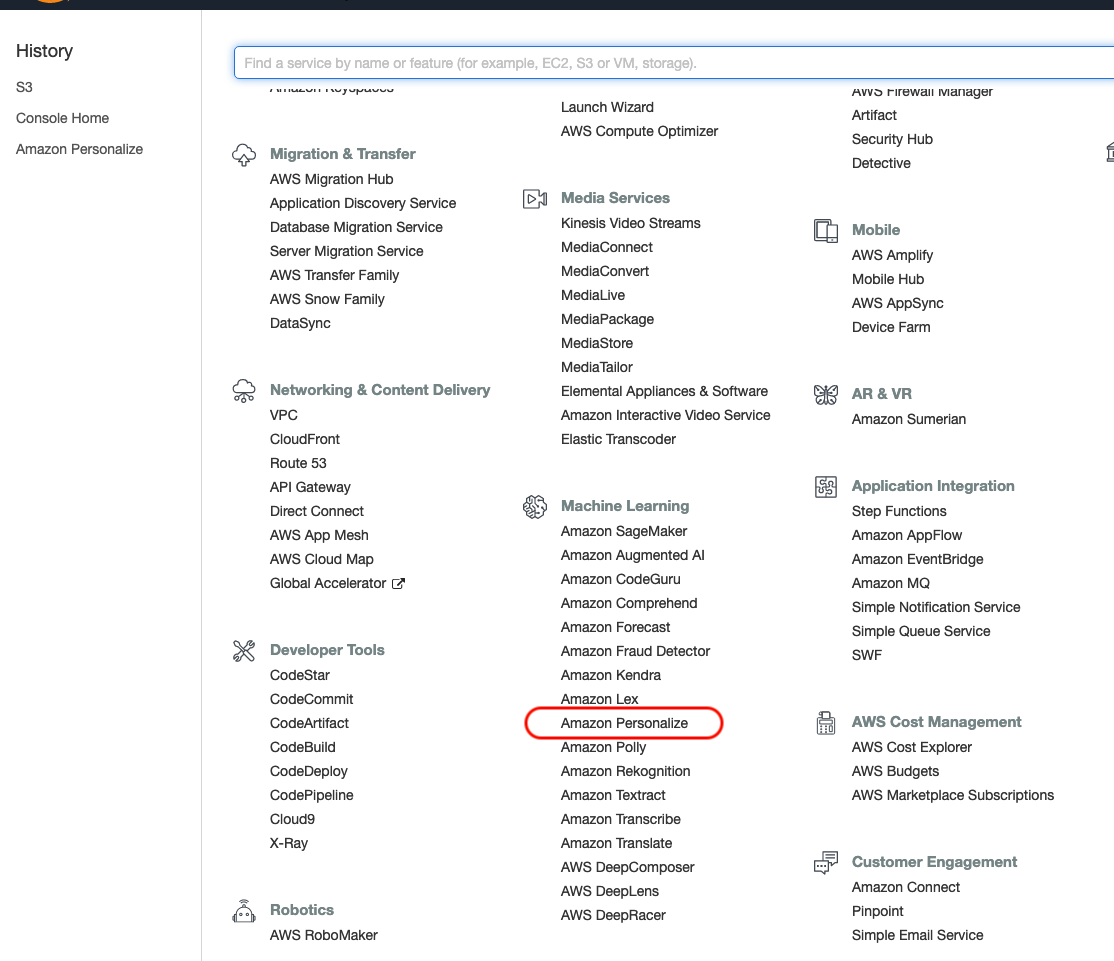Open S3 from History
This screenshot has height=961, width=1114.
pyautogui.click(x=24, y=87)
